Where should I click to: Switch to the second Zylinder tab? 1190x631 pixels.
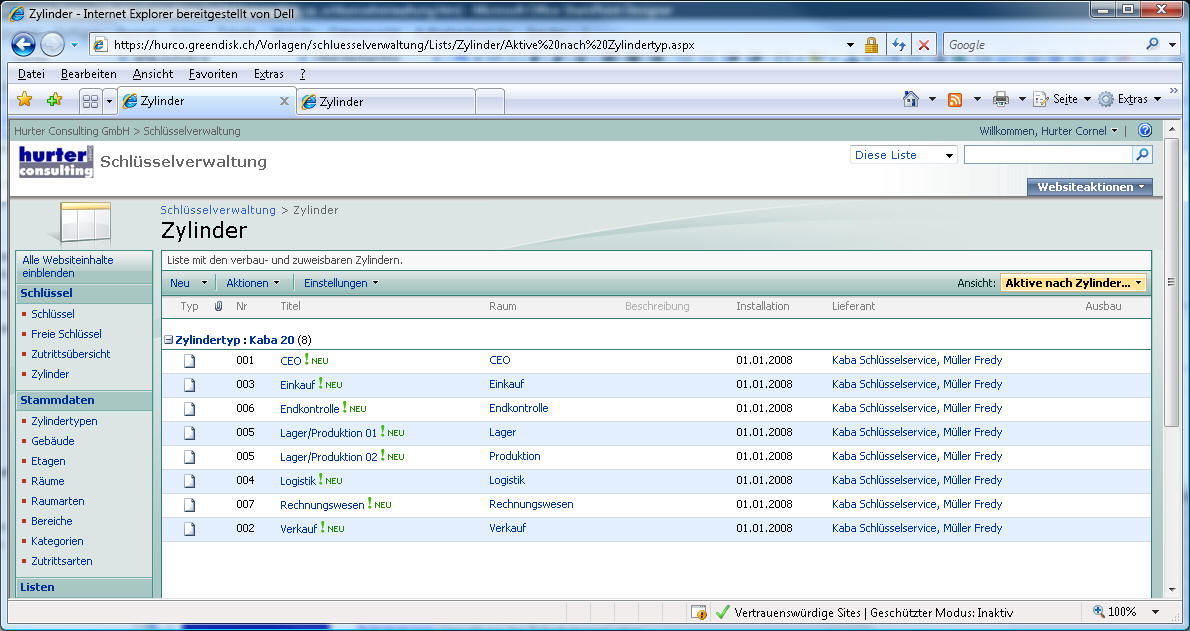(x=385, y=102)
